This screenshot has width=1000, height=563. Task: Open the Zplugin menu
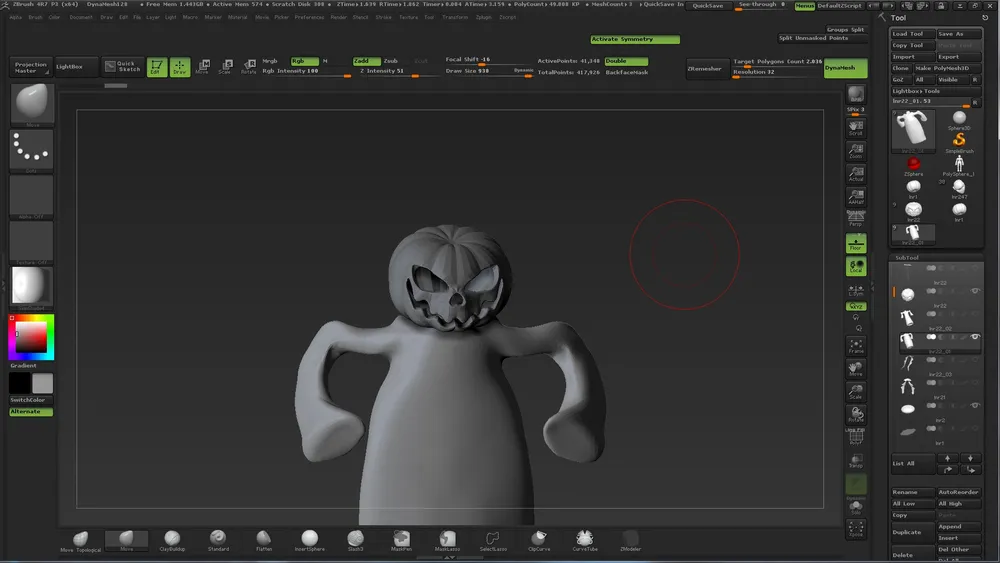pyautogui.click(x=482, y=17)
